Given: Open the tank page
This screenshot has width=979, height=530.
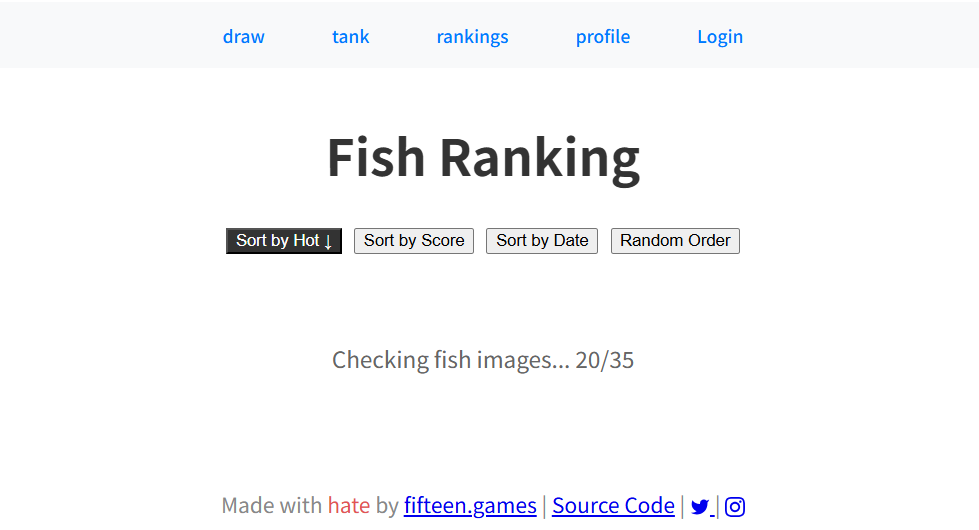Looking at the screenshot, I should click(350, 37).
